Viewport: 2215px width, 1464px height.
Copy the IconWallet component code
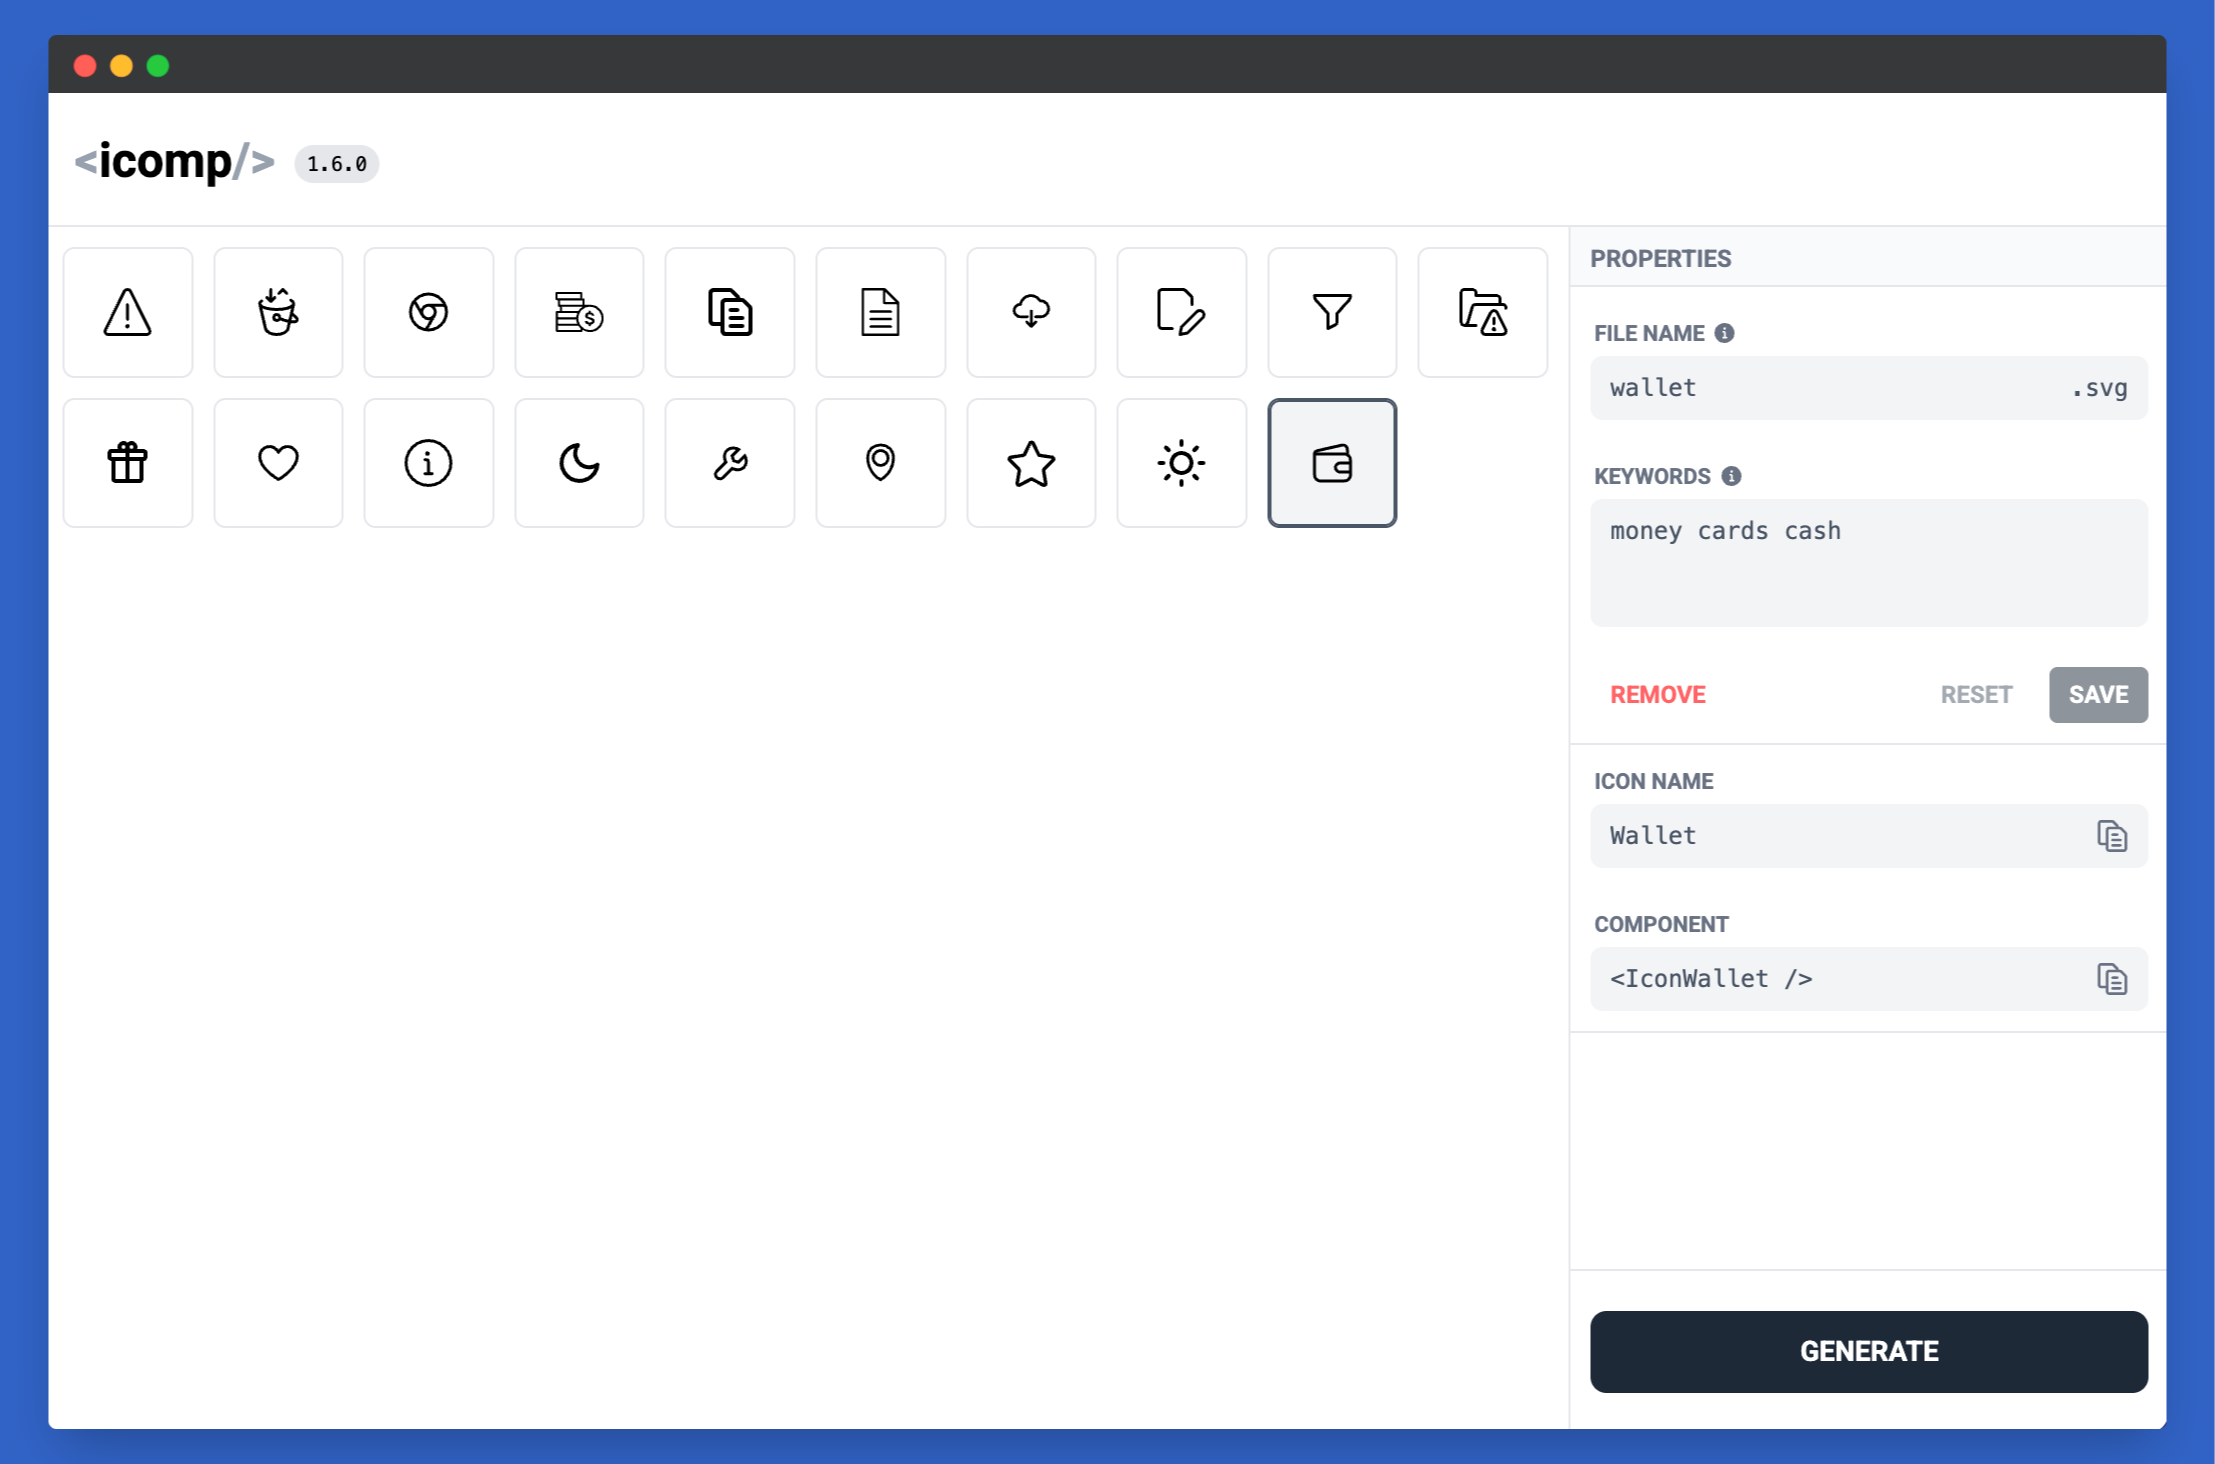click(x=2111, y=979)
